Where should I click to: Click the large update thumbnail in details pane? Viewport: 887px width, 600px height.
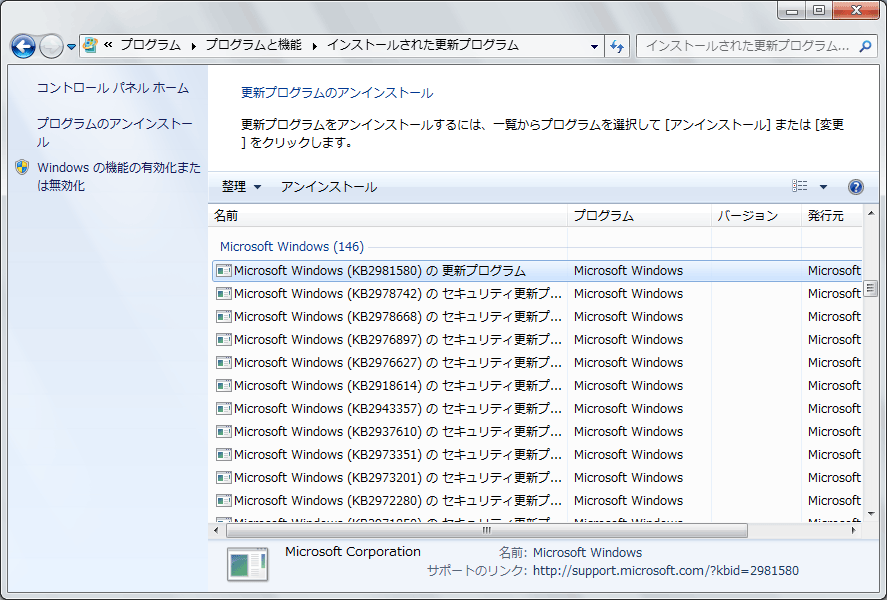point(247,564)
